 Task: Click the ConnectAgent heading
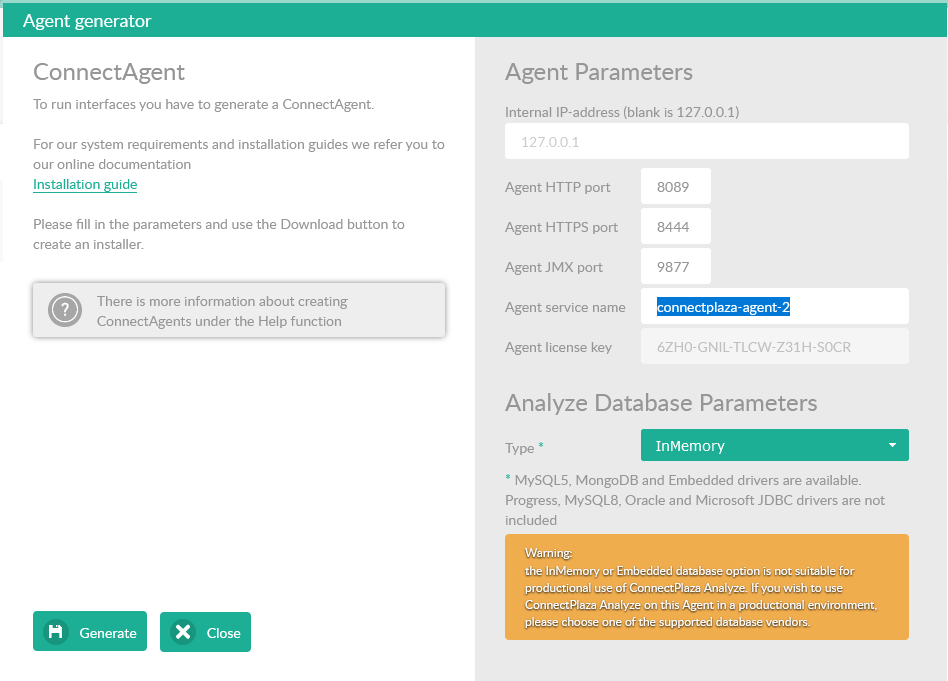pyautogui.click(x=109, y=72)
